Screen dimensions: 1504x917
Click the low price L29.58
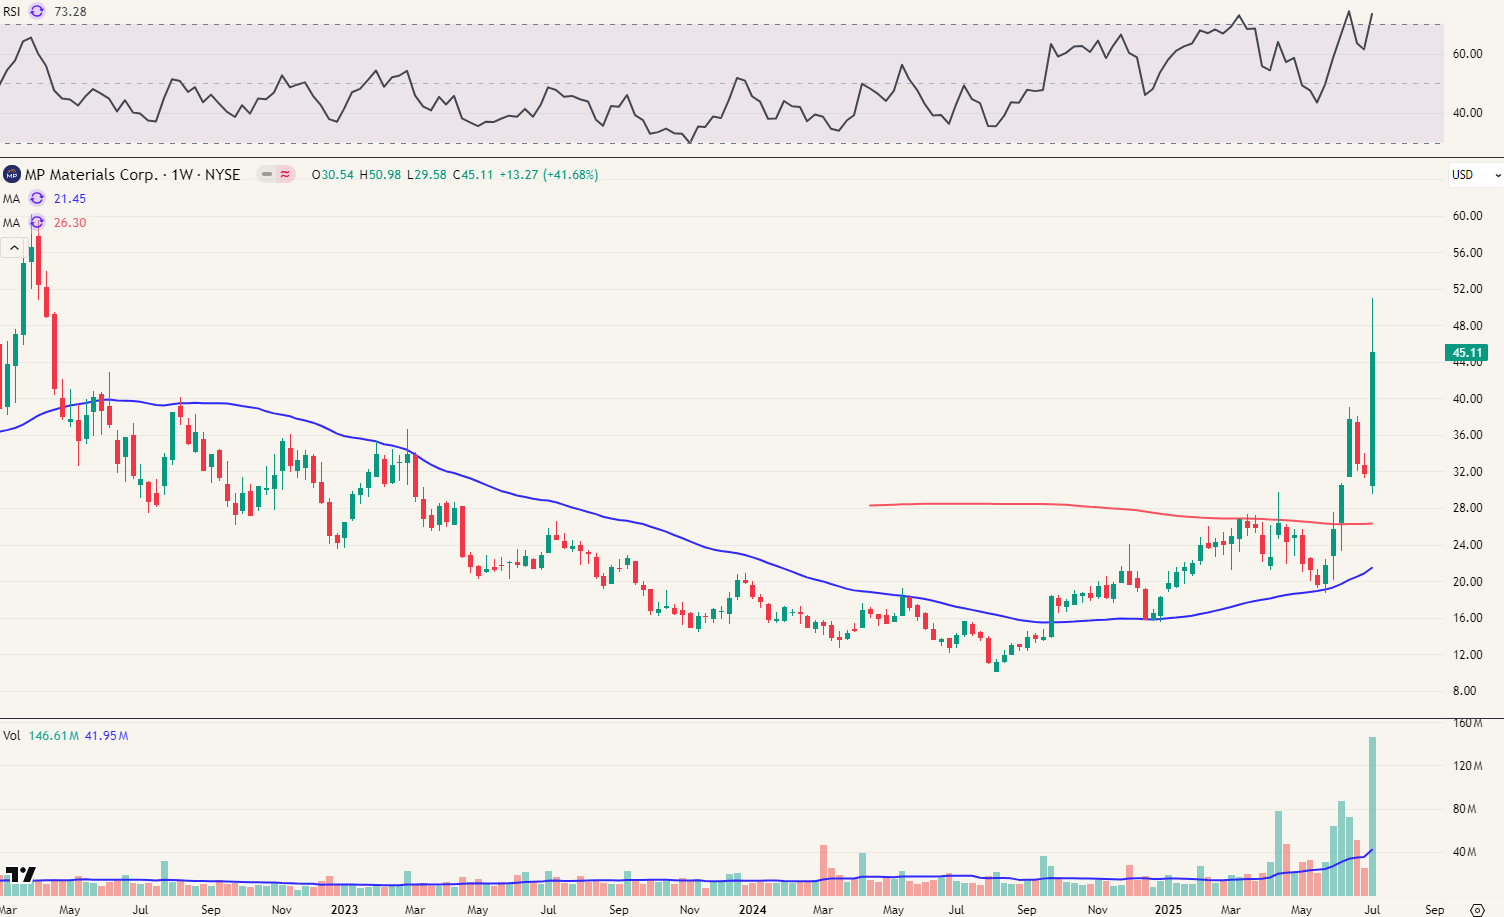pos(427,174)
